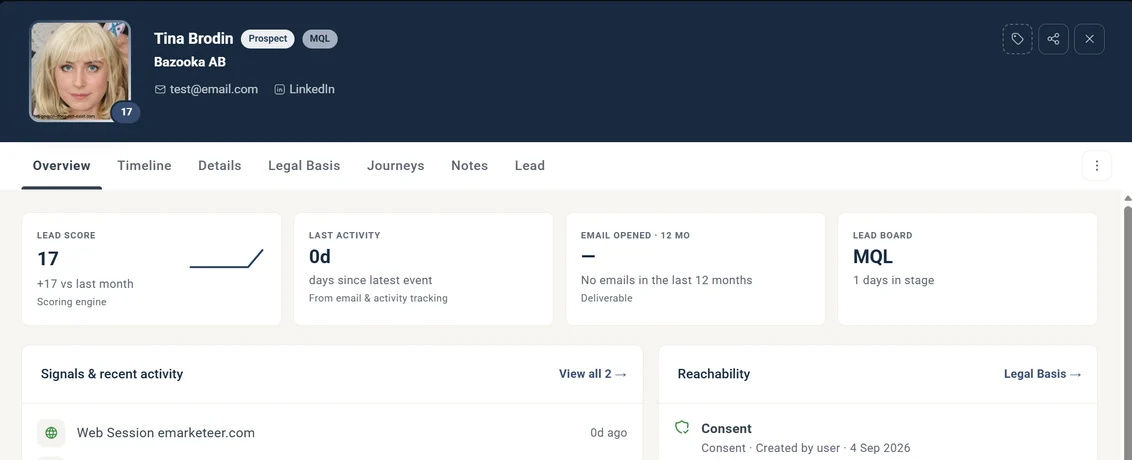Open the Timeline tab
This screenshot has width=1132, height=460.
(144, 165)
